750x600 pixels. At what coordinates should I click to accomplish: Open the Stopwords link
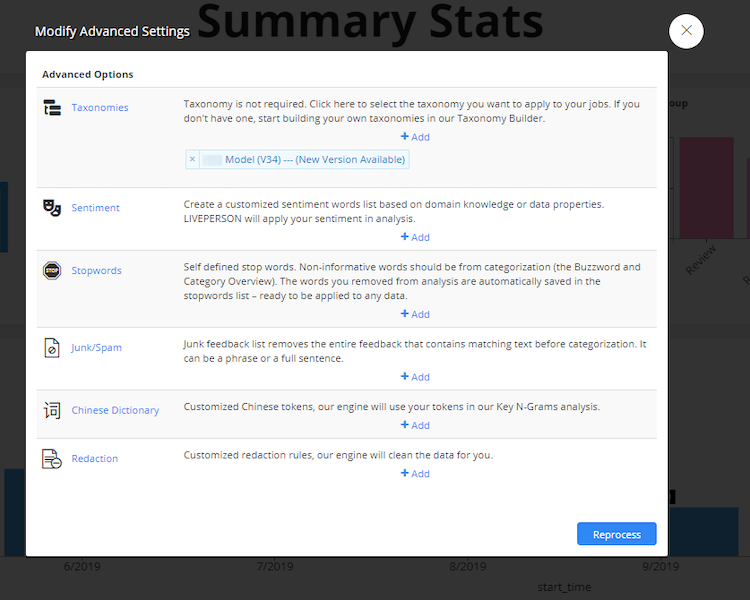97,271
